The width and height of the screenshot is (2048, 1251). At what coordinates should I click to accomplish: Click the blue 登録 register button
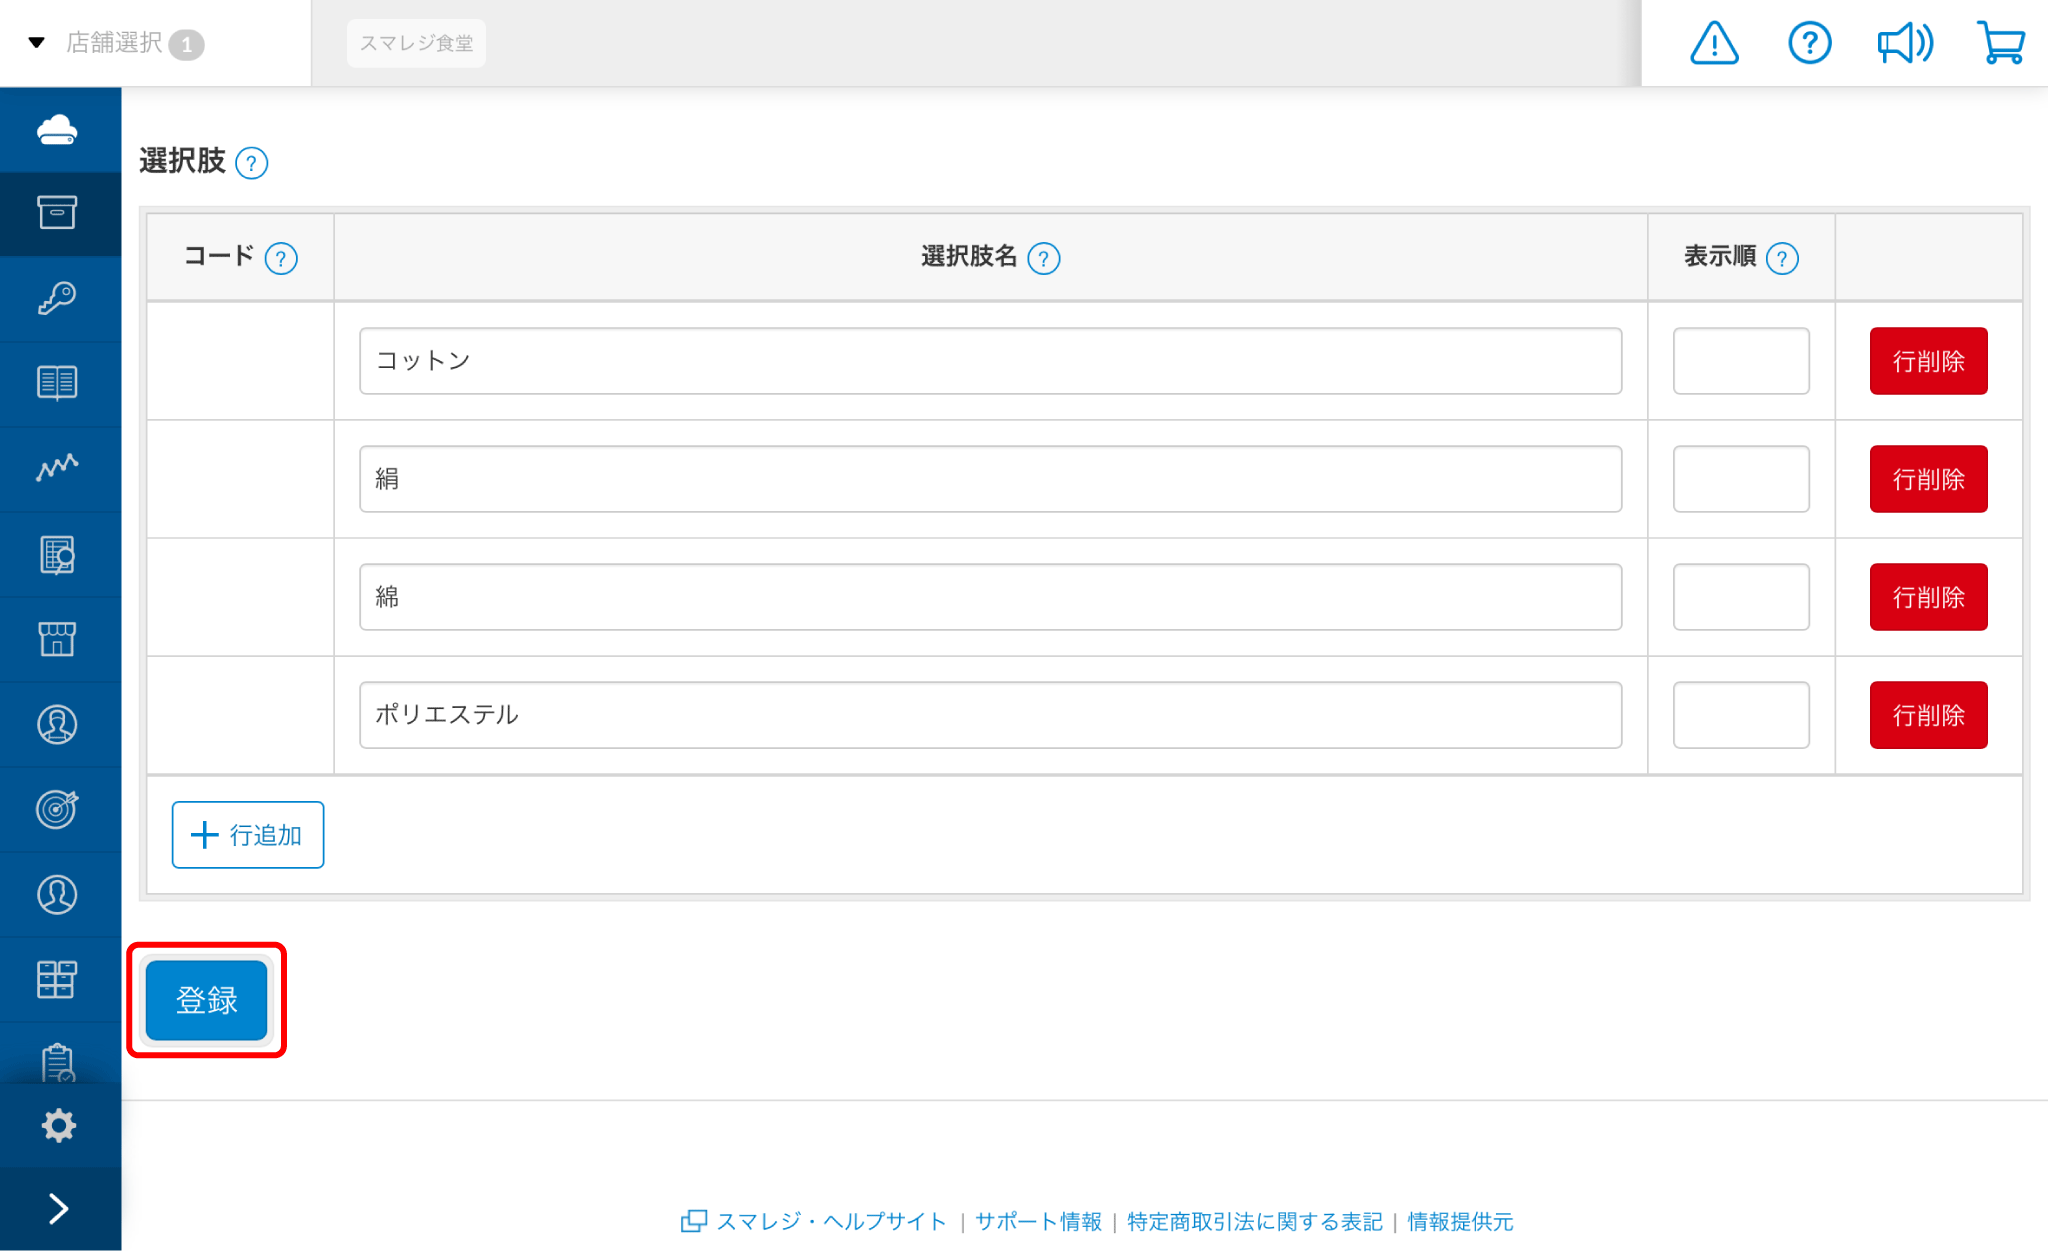coord(207,1000)
